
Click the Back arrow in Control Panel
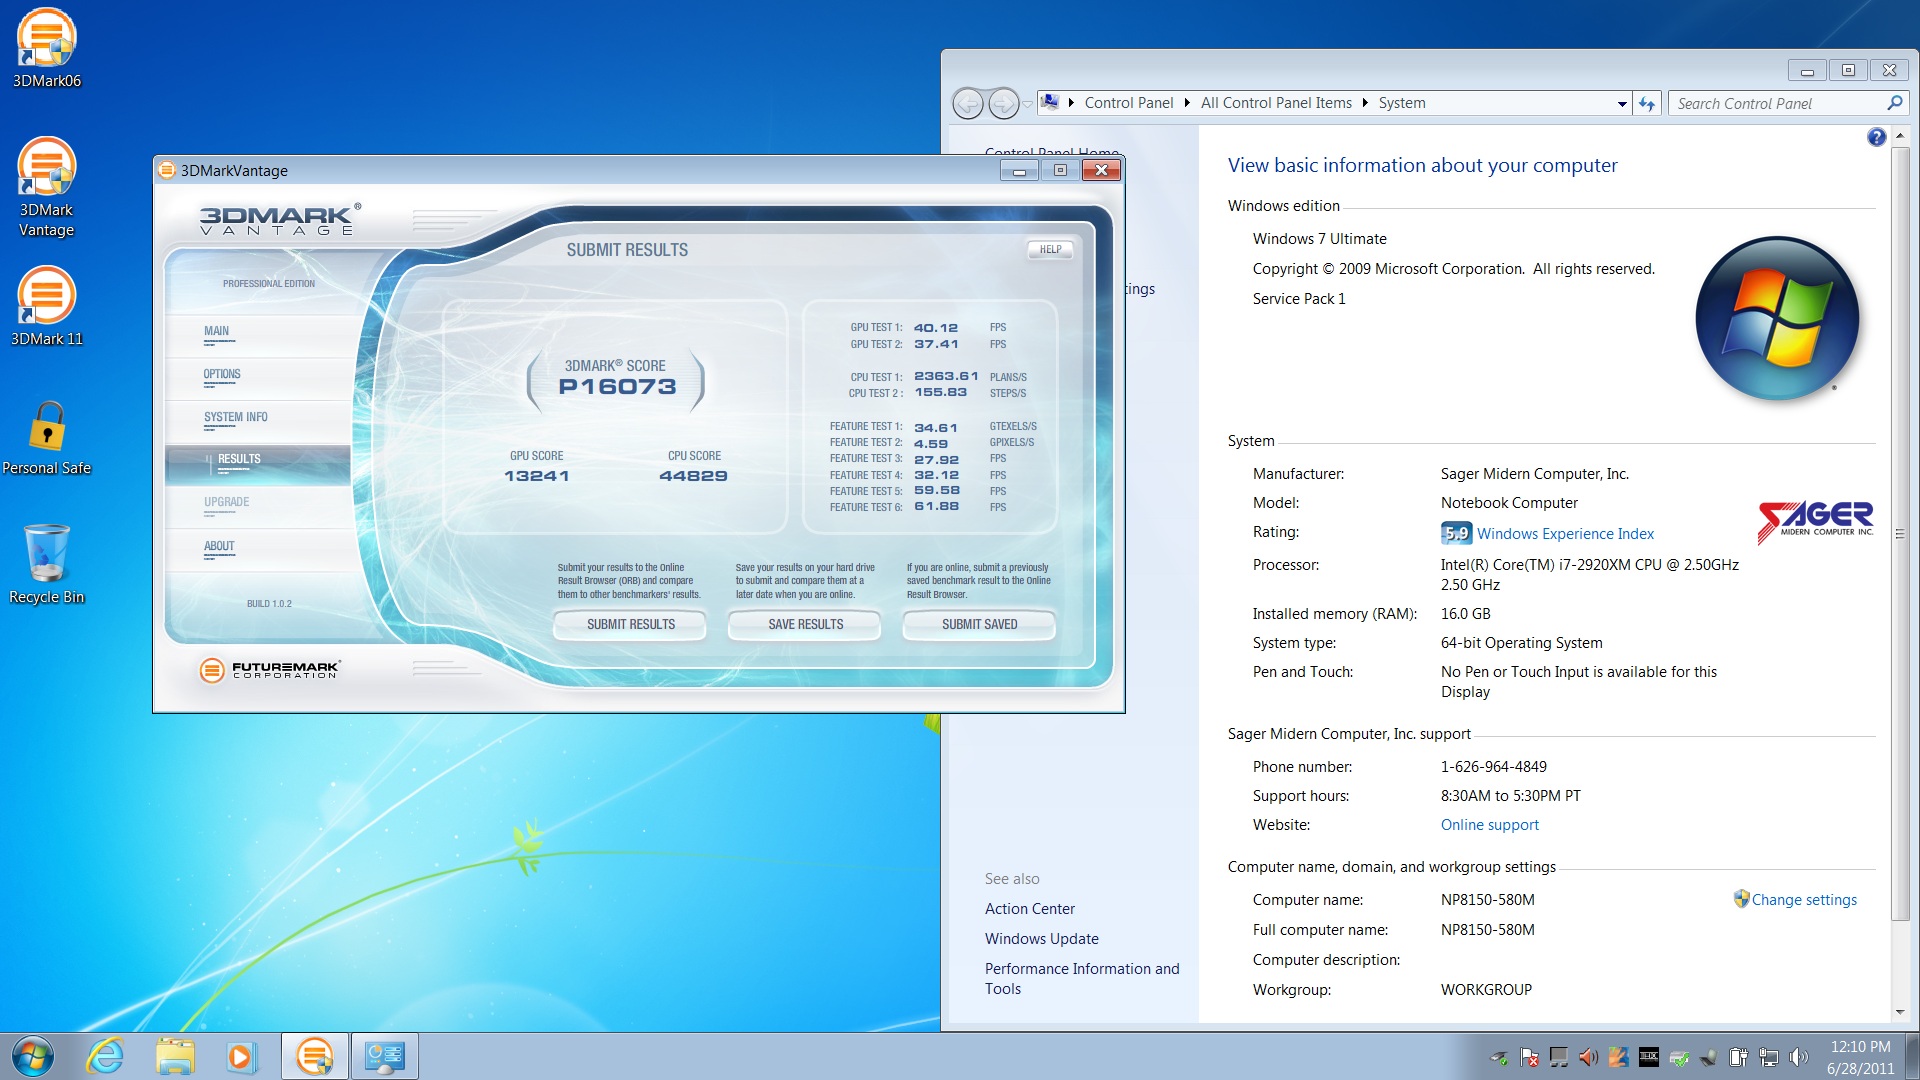(x=968, y=103)
